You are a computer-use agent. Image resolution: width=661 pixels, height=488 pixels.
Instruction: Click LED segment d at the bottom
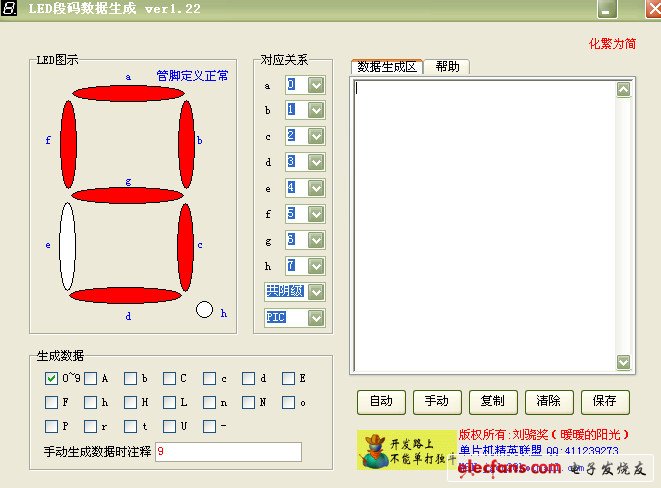point(128,296)
